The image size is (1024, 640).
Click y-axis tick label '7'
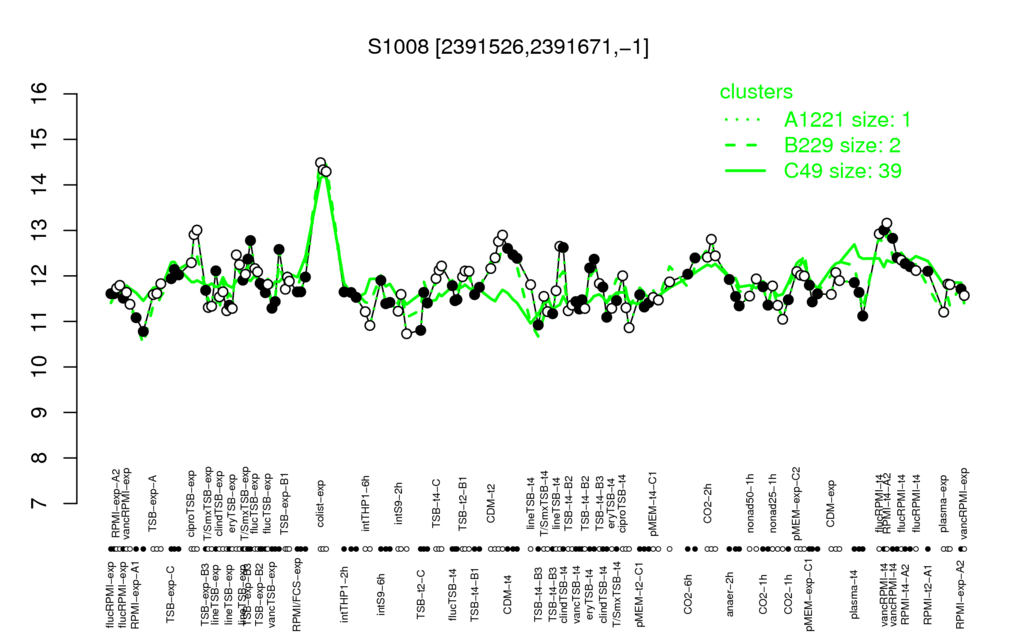pos(40,504)
